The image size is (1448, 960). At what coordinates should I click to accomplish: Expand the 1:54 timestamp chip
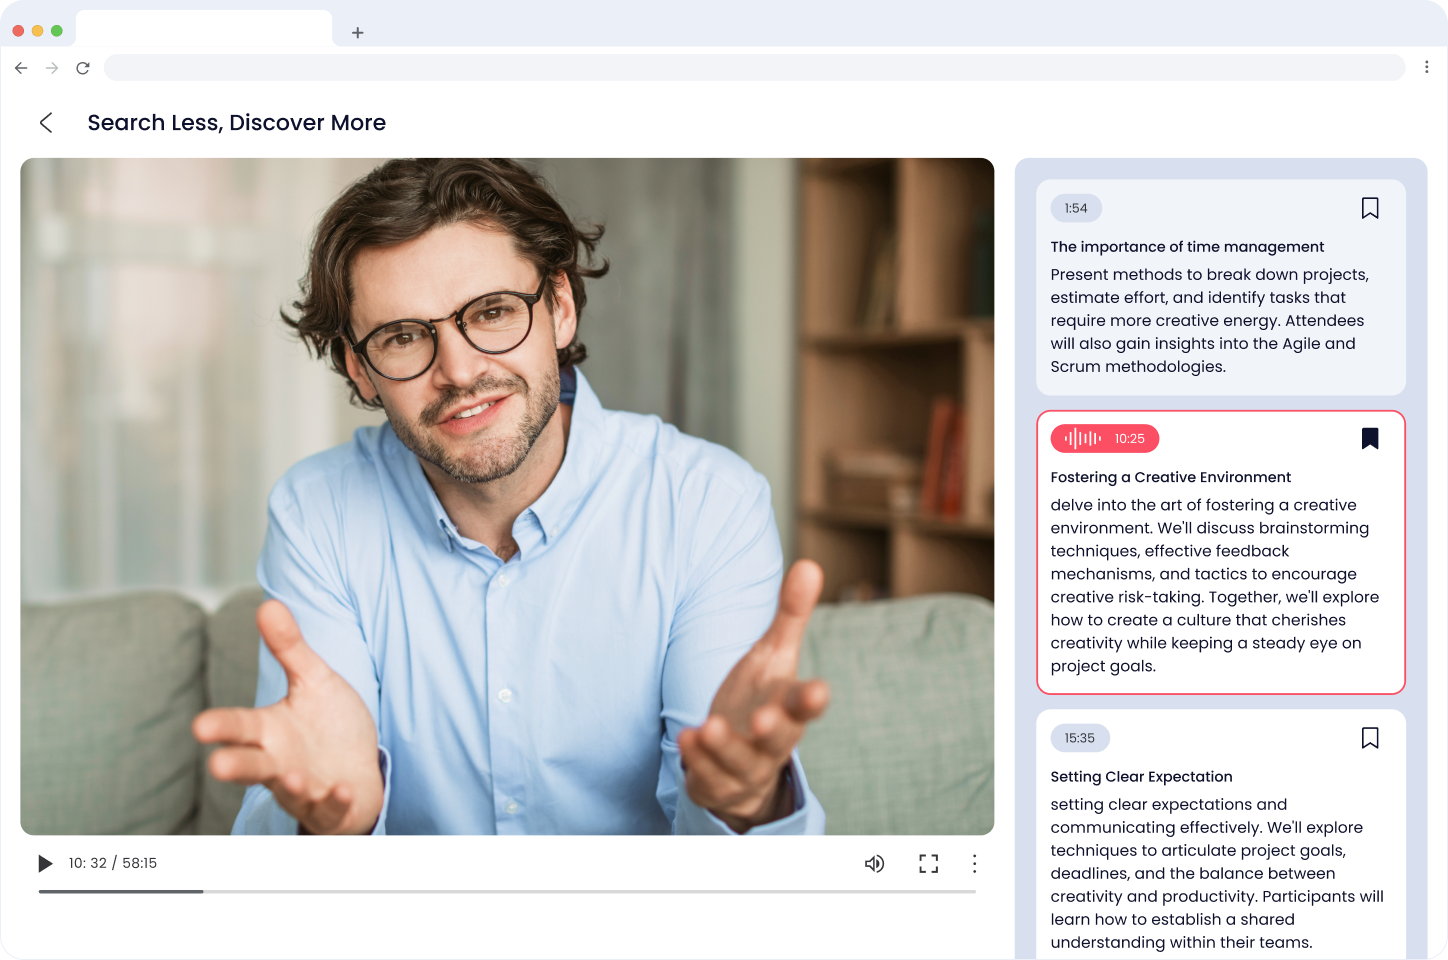(x=1076, y=208)
